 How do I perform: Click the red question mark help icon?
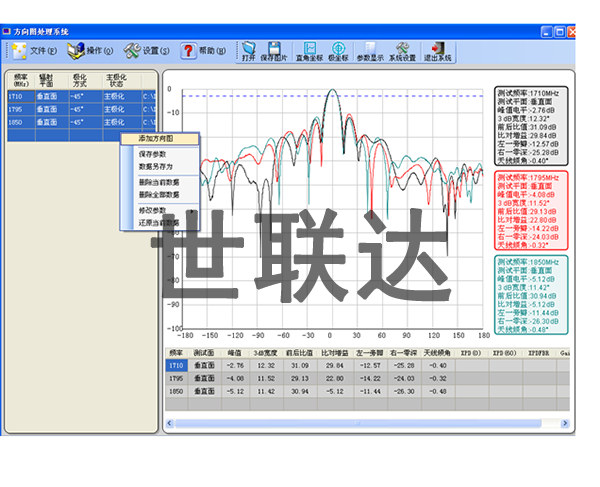click(x=188, y=51)
